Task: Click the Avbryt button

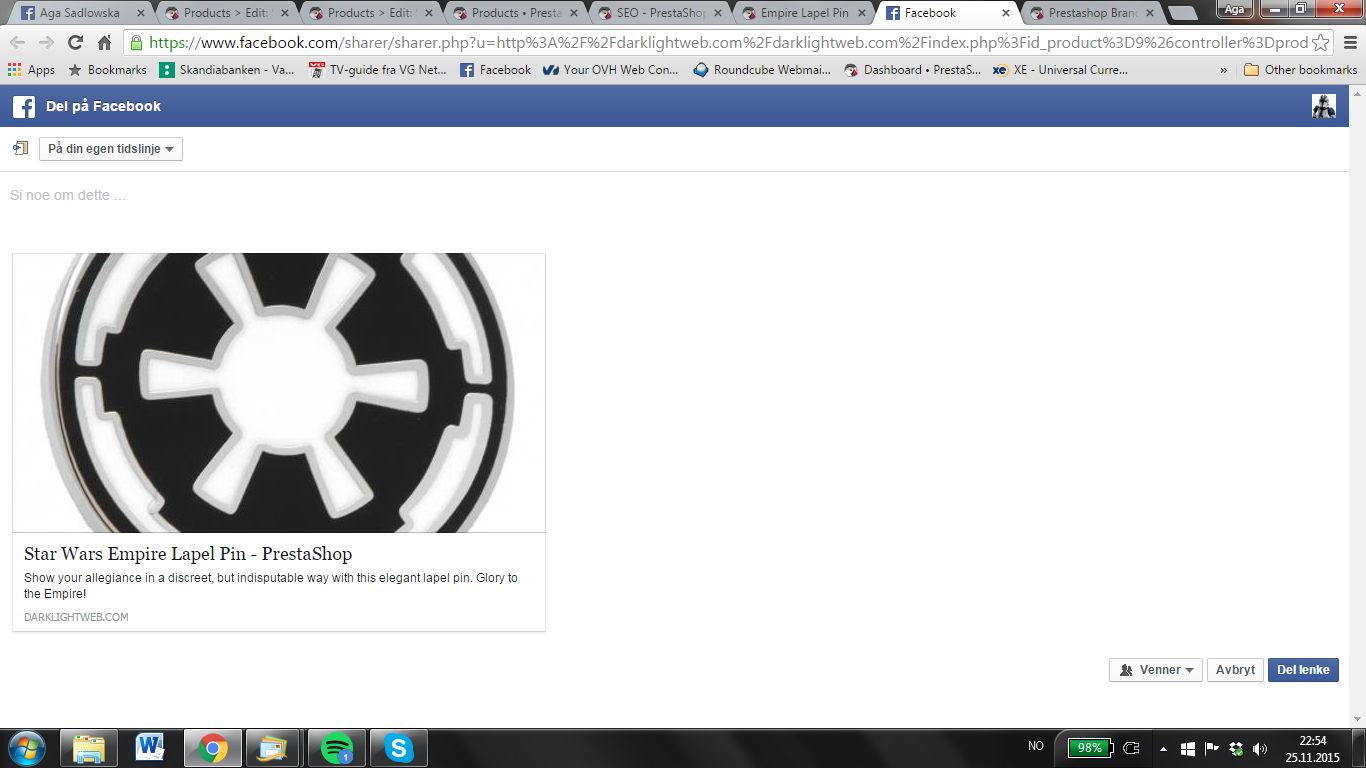Action: click(1235, 670)
